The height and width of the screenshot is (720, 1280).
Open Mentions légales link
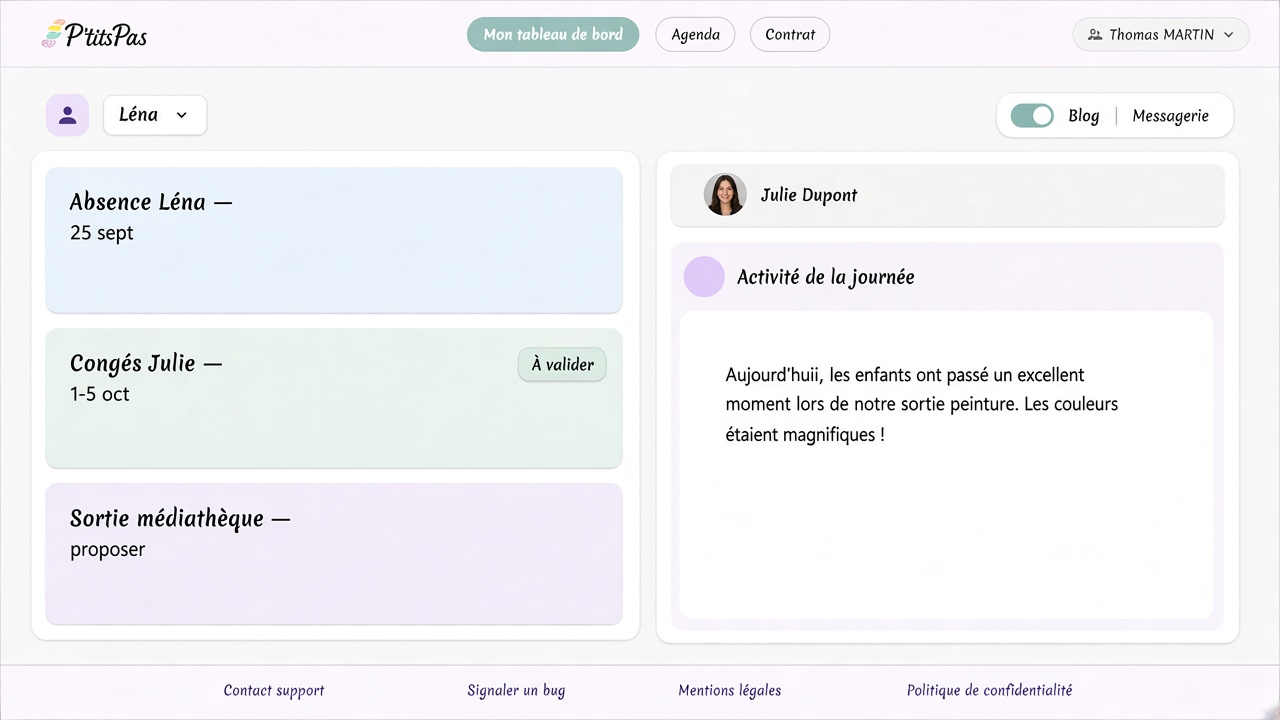(x=730, y=690)
